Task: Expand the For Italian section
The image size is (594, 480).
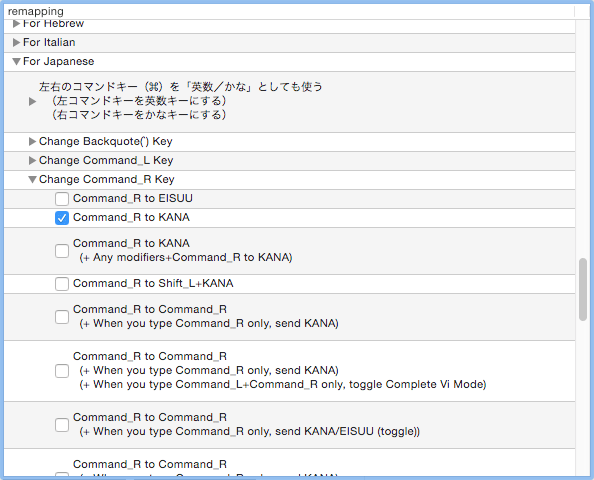Action: [16, 42]
